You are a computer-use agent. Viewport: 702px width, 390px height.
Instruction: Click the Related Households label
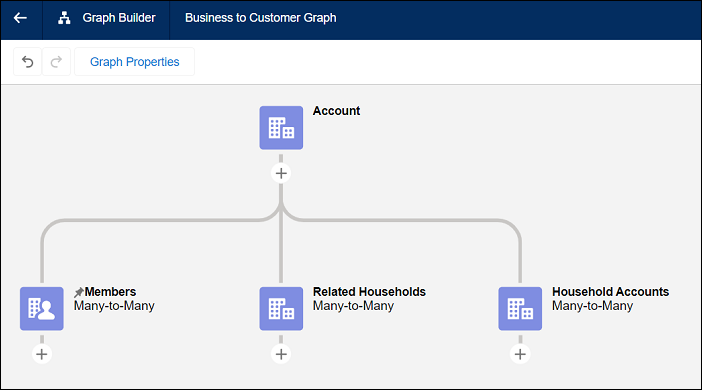point(369,291)
